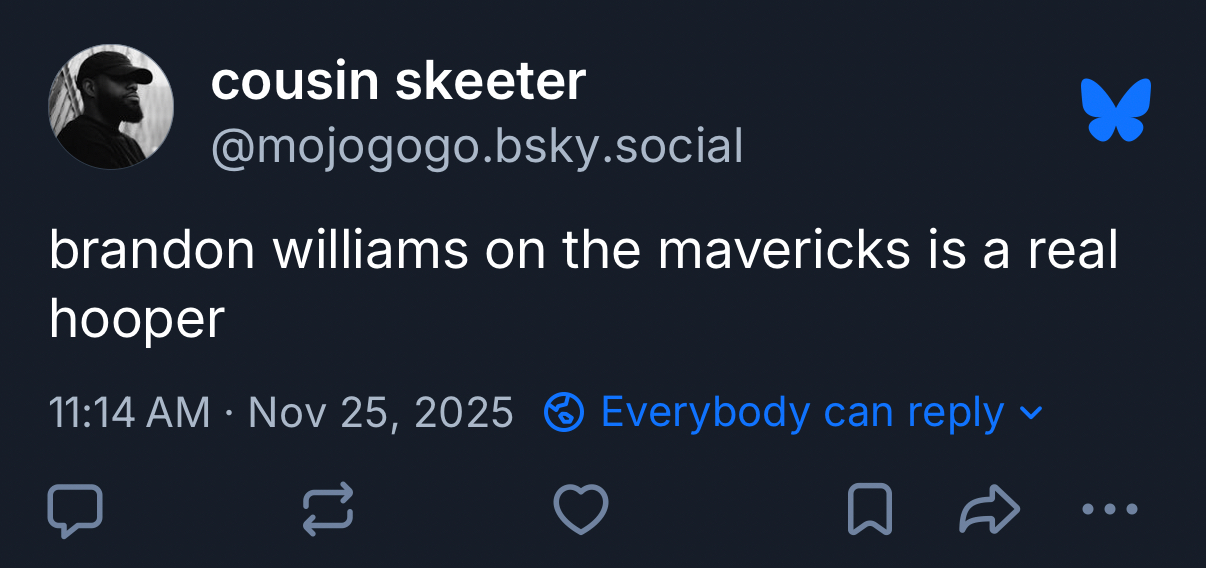Open cousin skeeter's profile picture

pos(111,107)
